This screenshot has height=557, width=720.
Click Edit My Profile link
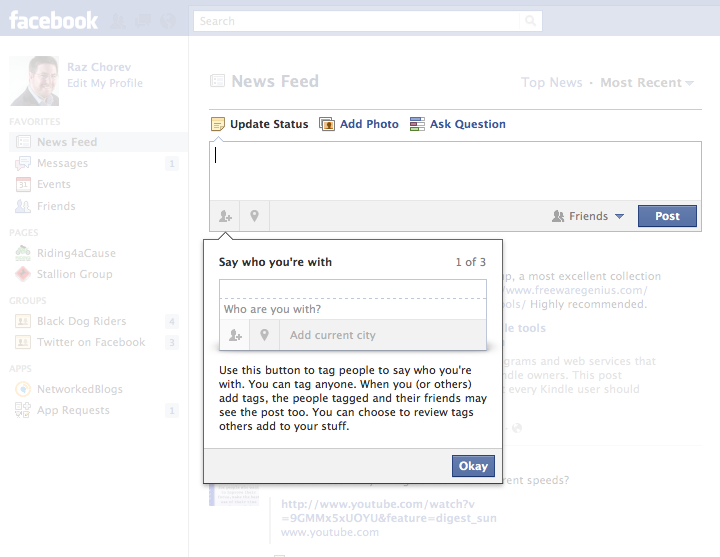[x=105, y=83]
